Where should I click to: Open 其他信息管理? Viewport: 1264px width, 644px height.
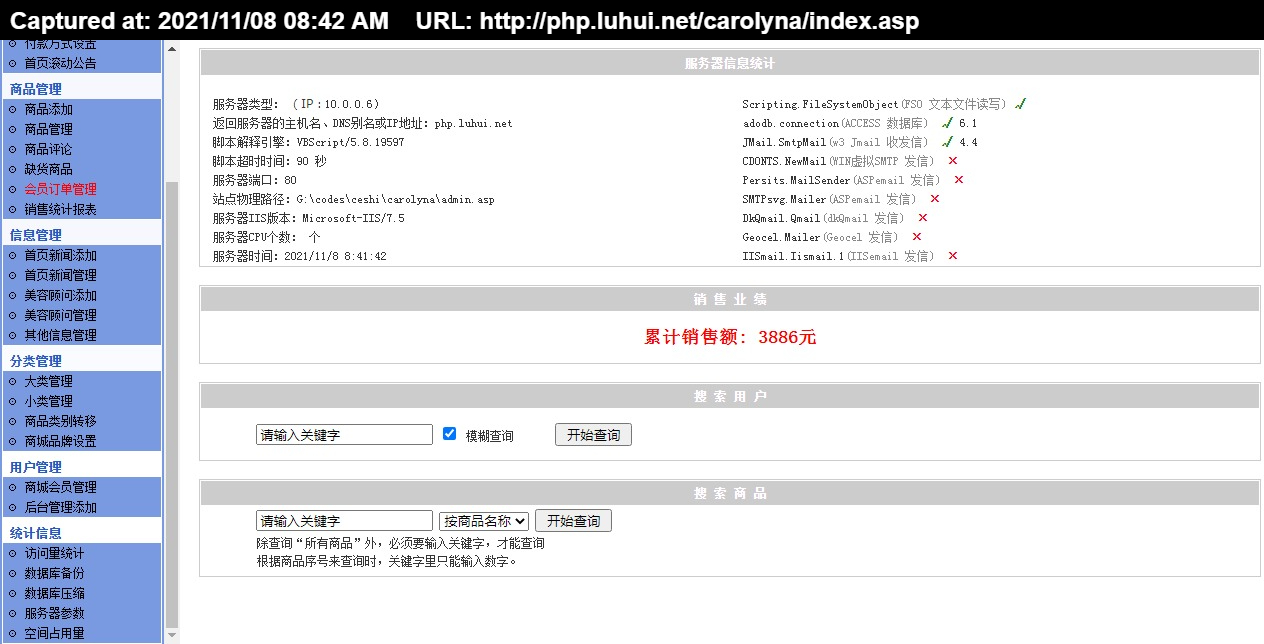pos(60,335)
